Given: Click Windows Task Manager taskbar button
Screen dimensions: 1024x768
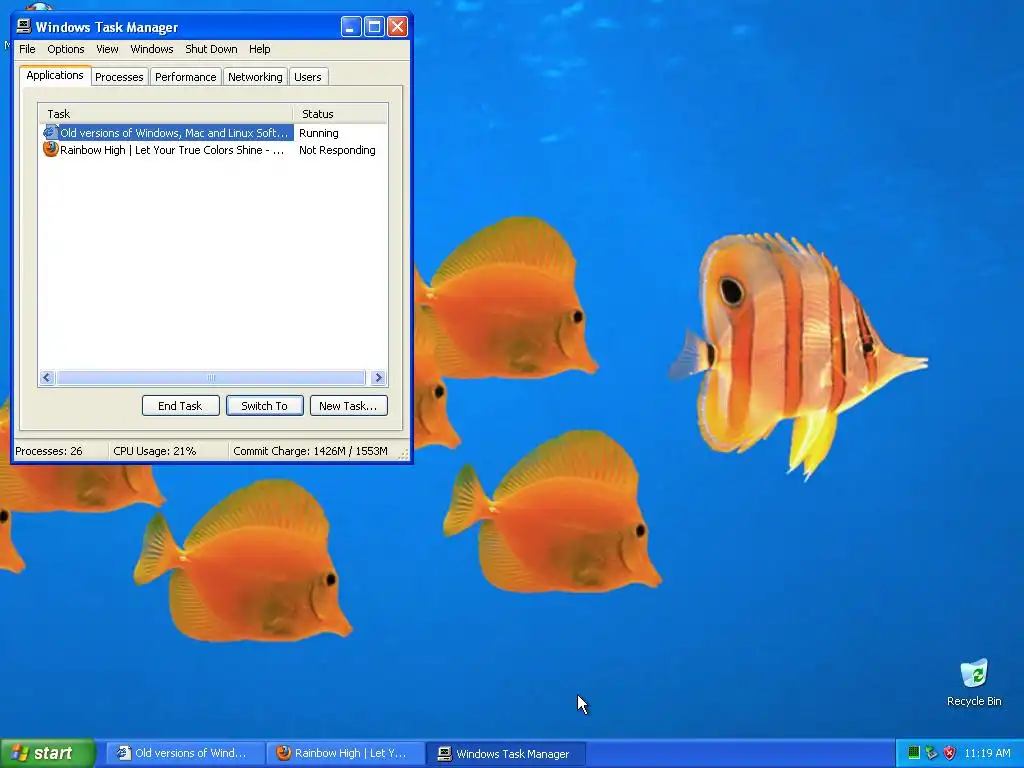Looking at the screenshot, I should (507, 753).
